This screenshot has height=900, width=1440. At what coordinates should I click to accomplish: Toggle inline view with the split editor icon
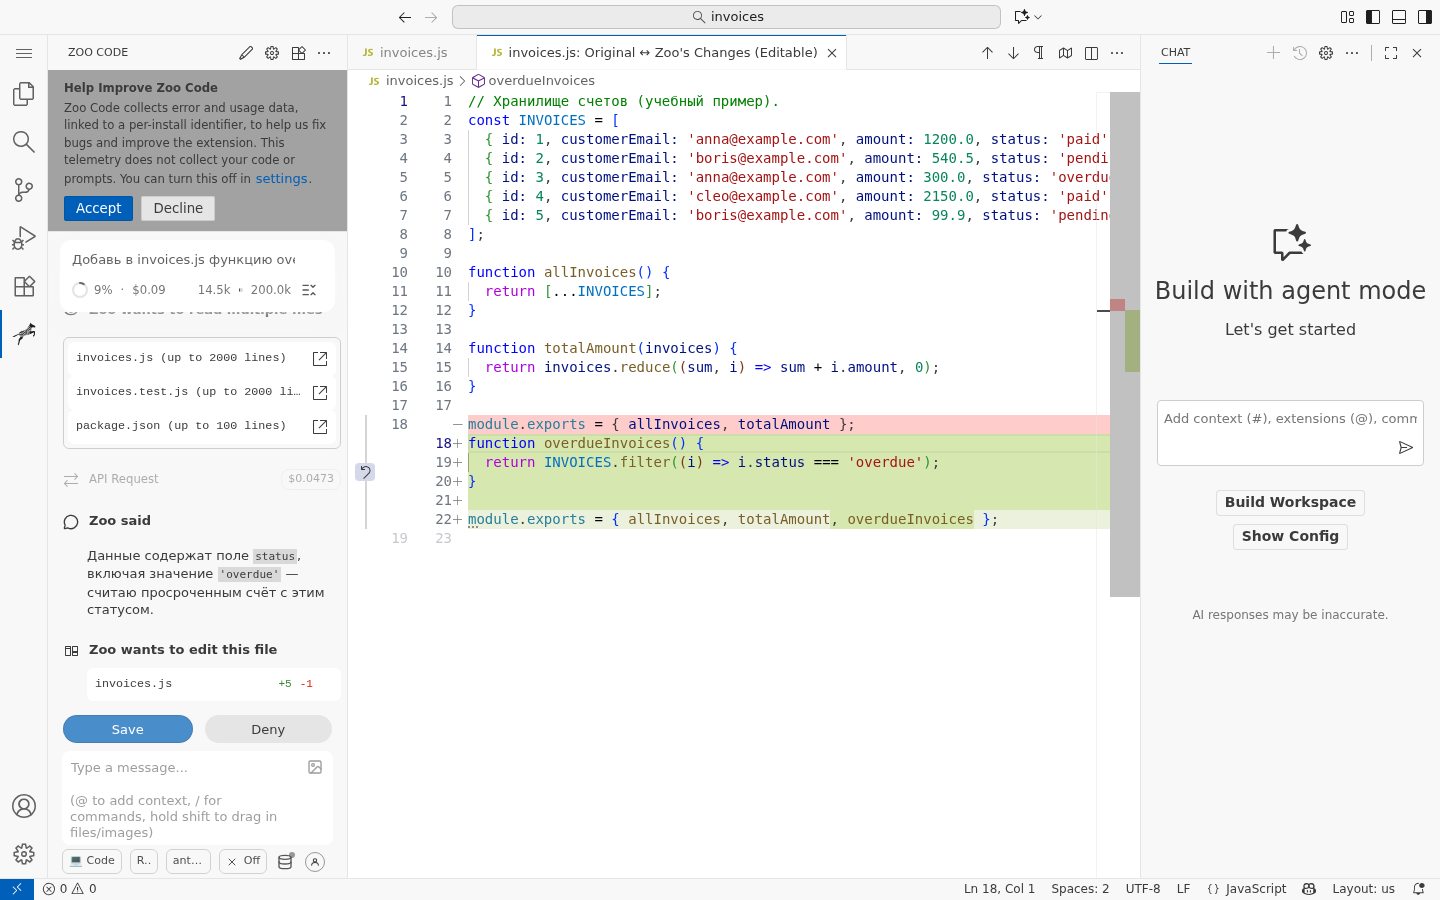pos(1091,53)
